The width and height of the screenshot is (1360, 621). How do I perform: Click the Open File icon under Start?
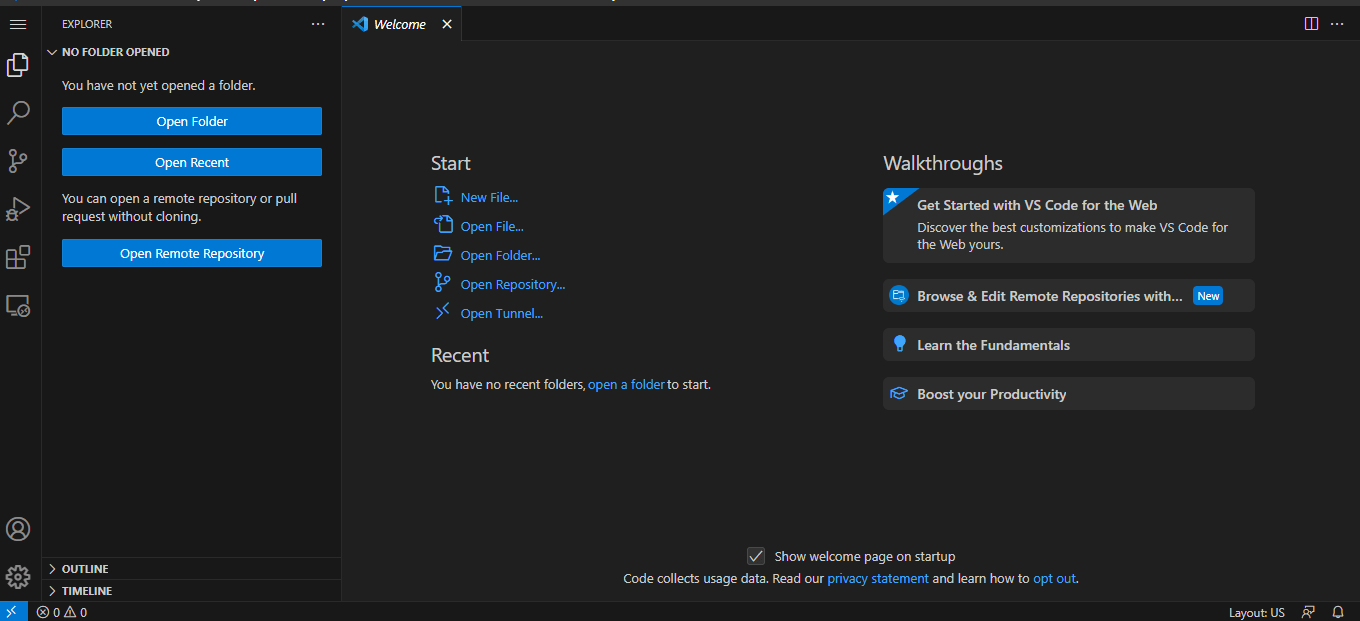(x=443, y=225)
